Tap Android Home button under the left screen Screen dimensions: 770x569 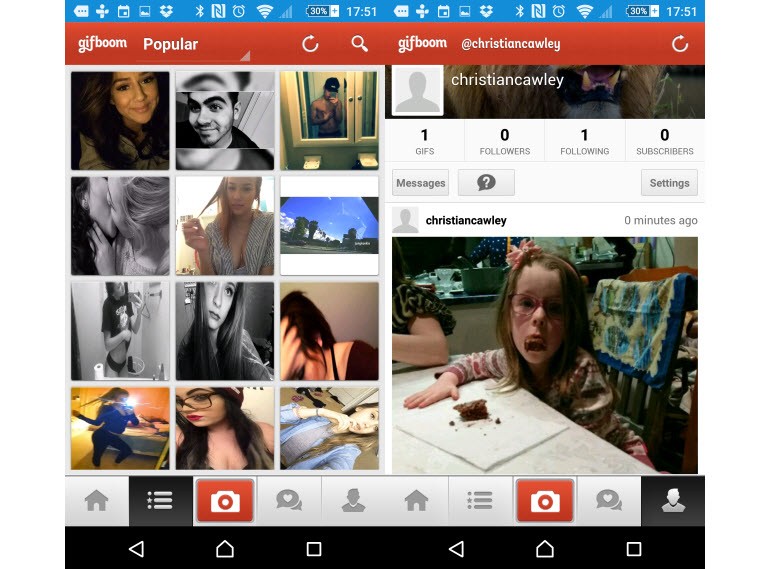click(x=225, y=548)
